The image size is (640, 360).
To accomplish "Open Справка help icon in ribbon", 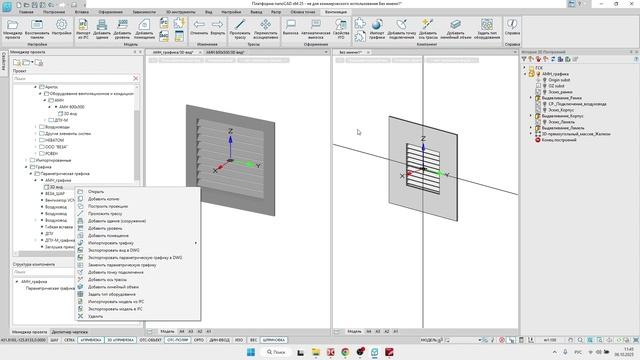I will tap(512, 28).
